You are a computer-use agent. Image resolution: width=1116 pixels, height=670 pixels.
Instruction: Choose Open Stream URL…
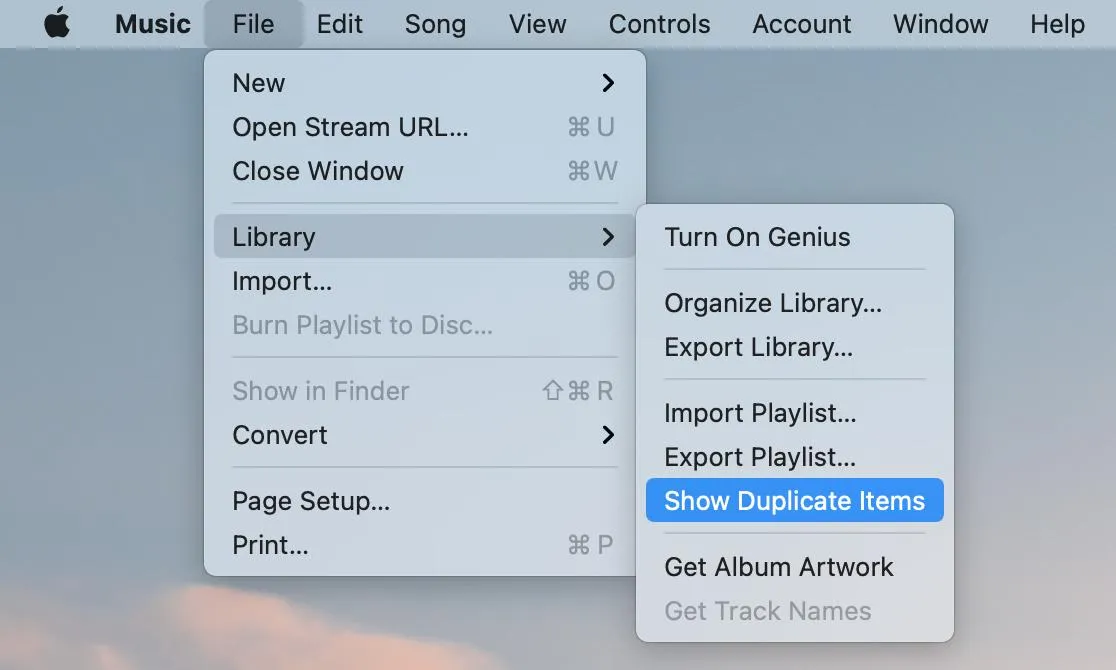coord(424,127)
